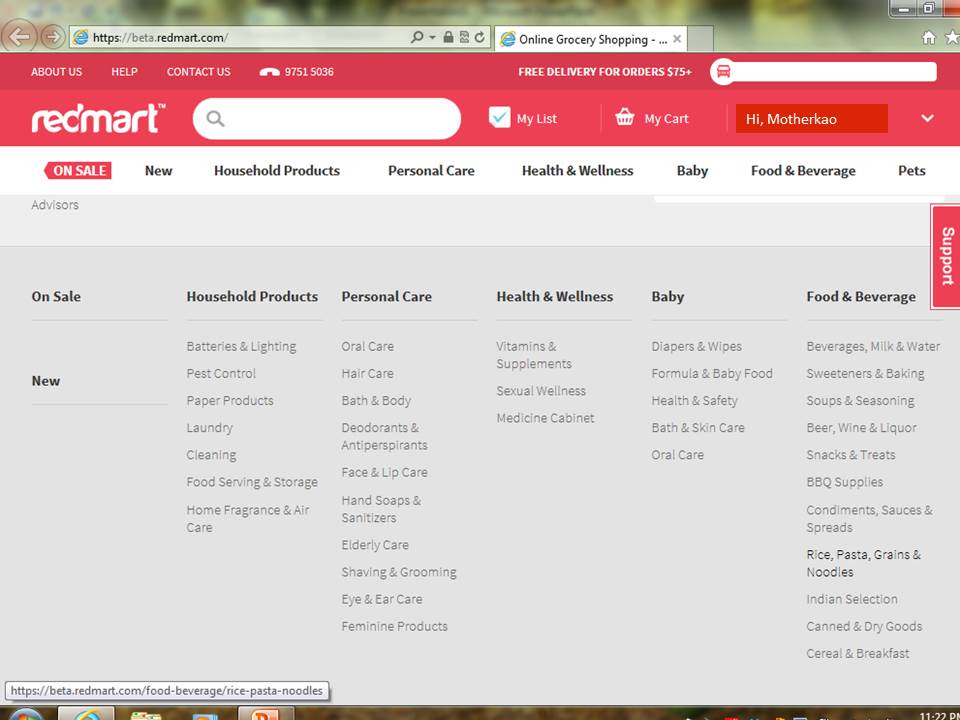The image size is (960, 720).
Task: Open Pest Control category
Action: pyautogui.click(x=221, y=373)
